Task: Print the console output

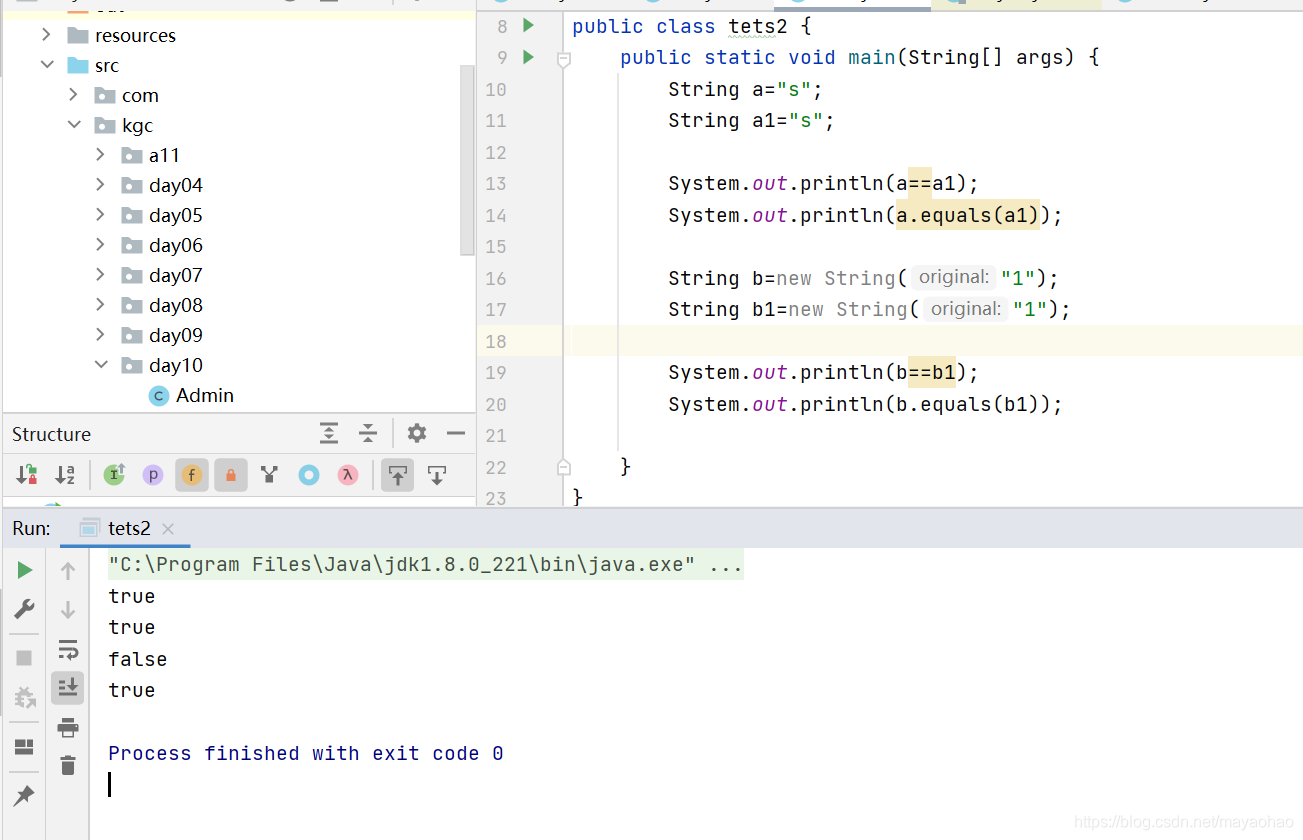Action: (68, 727)
